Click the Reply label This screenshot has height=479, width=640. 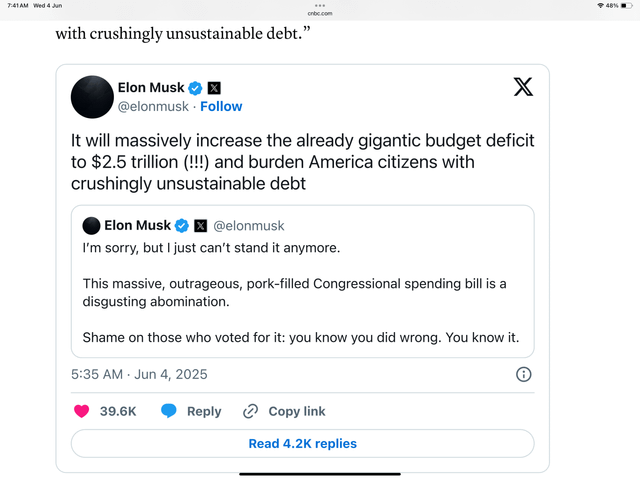tap(204, 411)
